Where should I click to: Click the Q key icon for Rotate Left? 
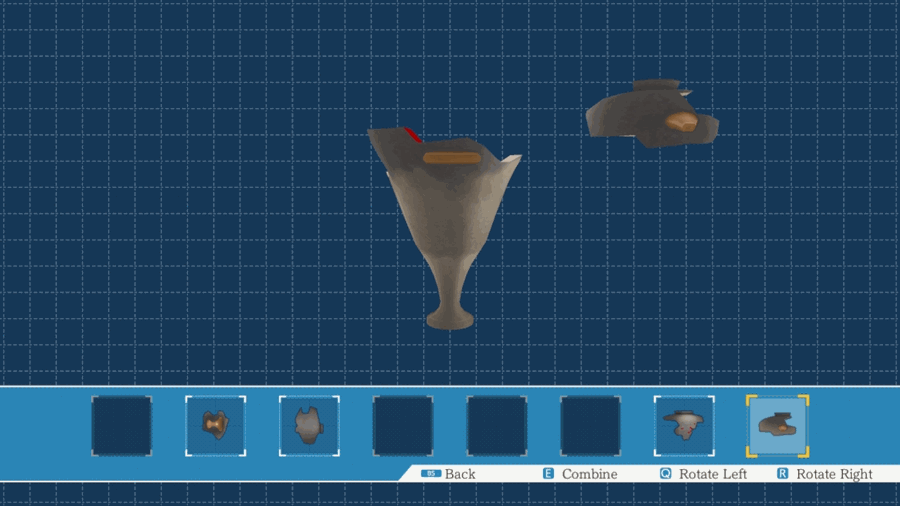(665, 473)
